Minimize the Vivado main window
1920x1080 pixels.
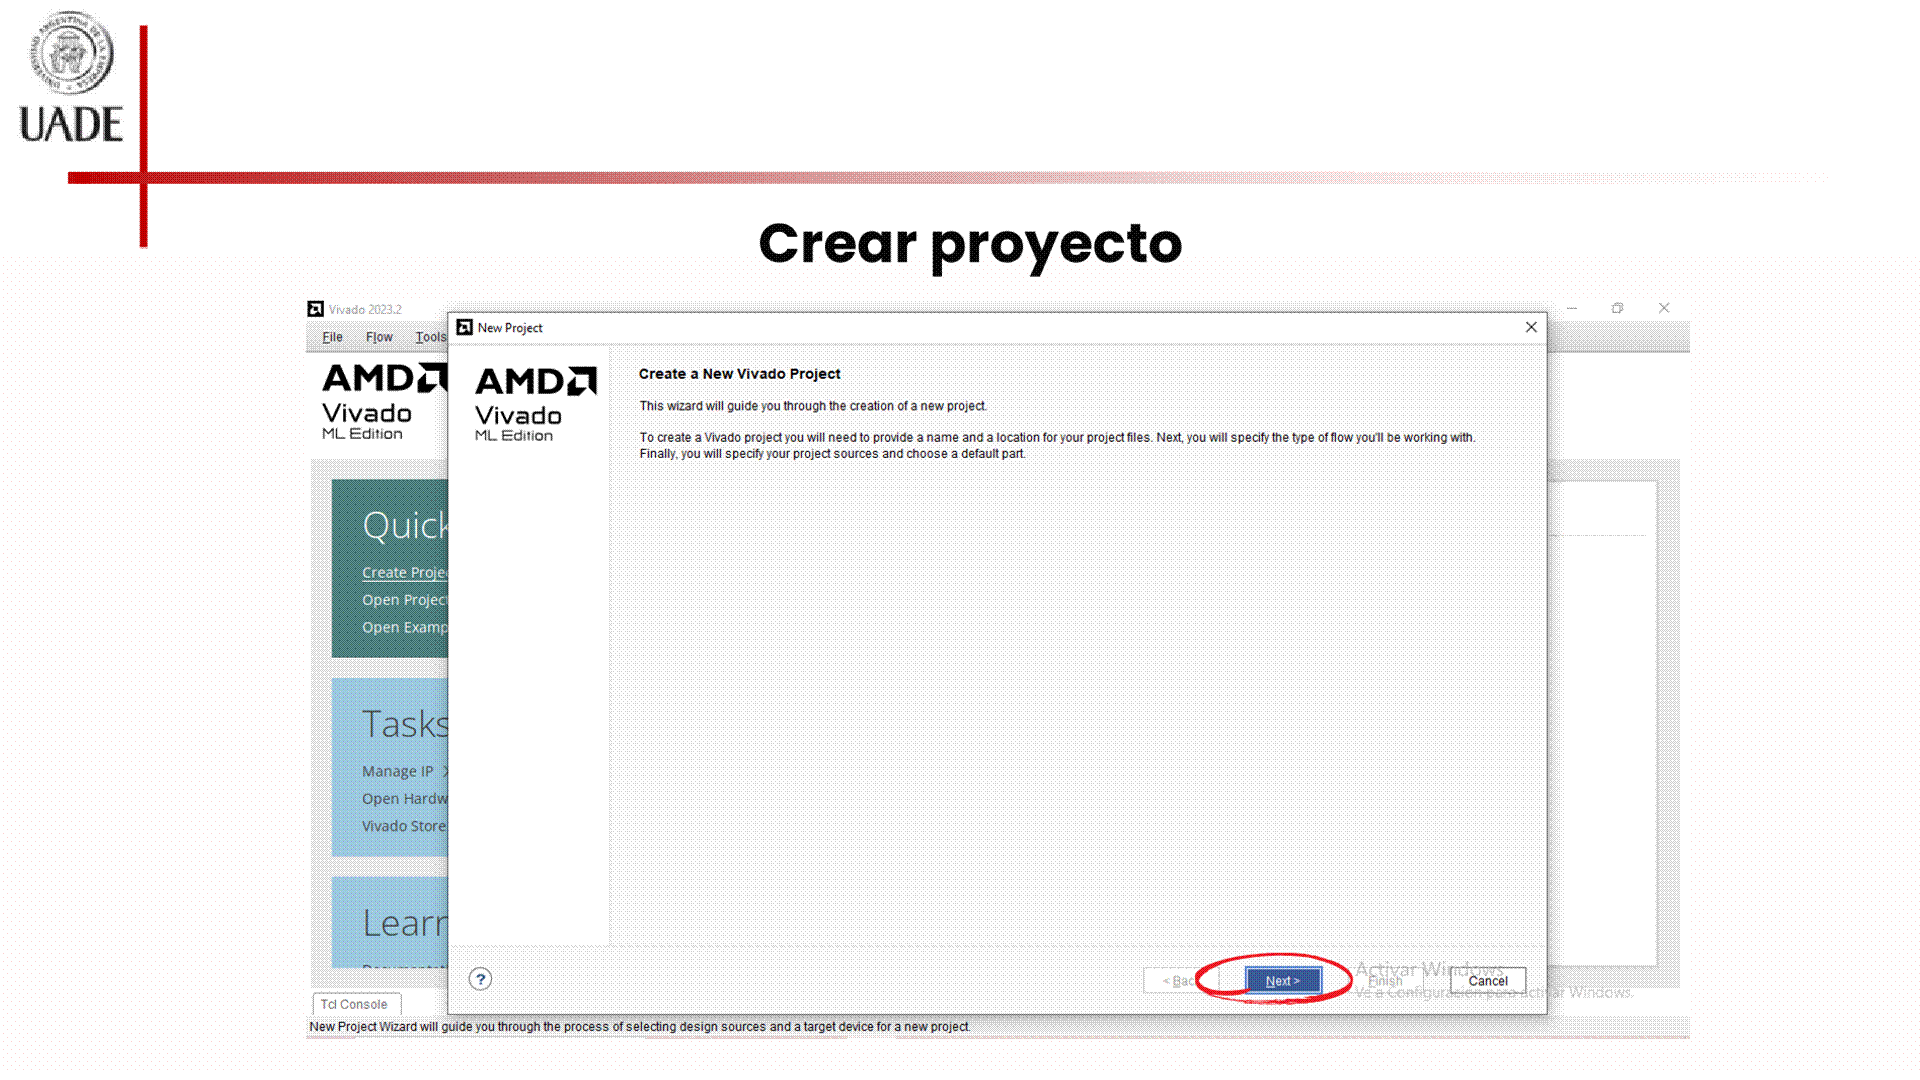coord(1572,308)
